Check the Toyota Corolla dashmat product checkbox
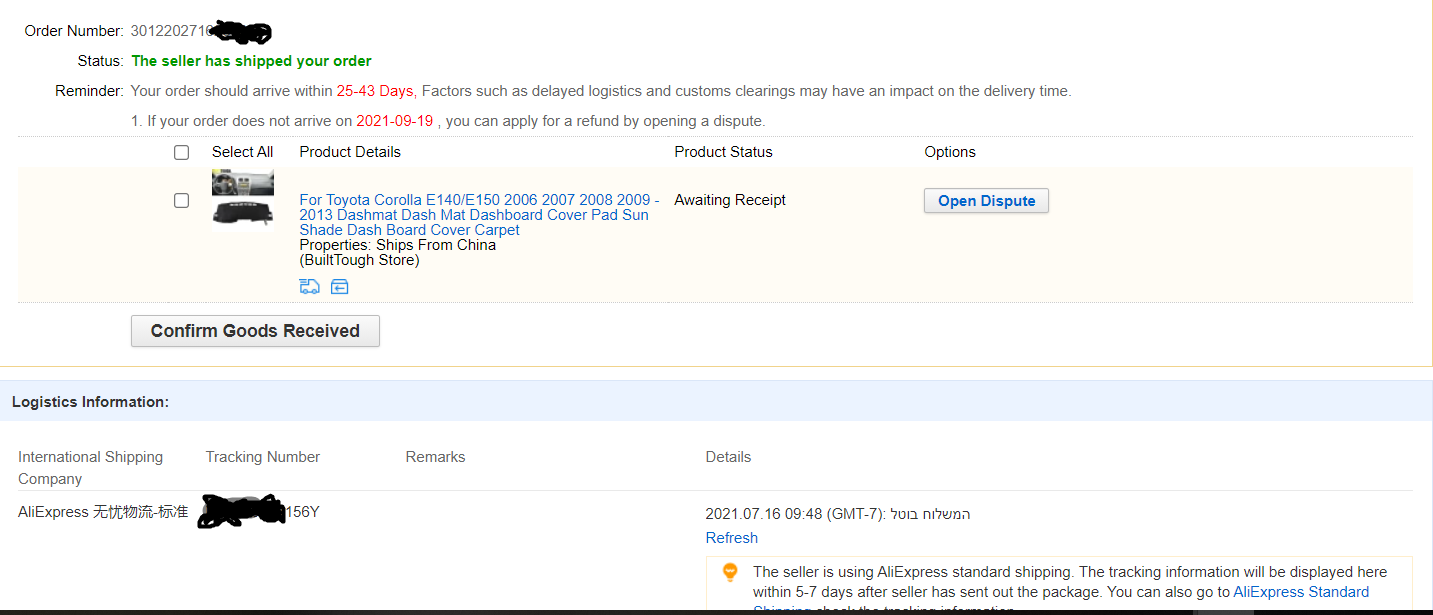 [x=181, y=200]
